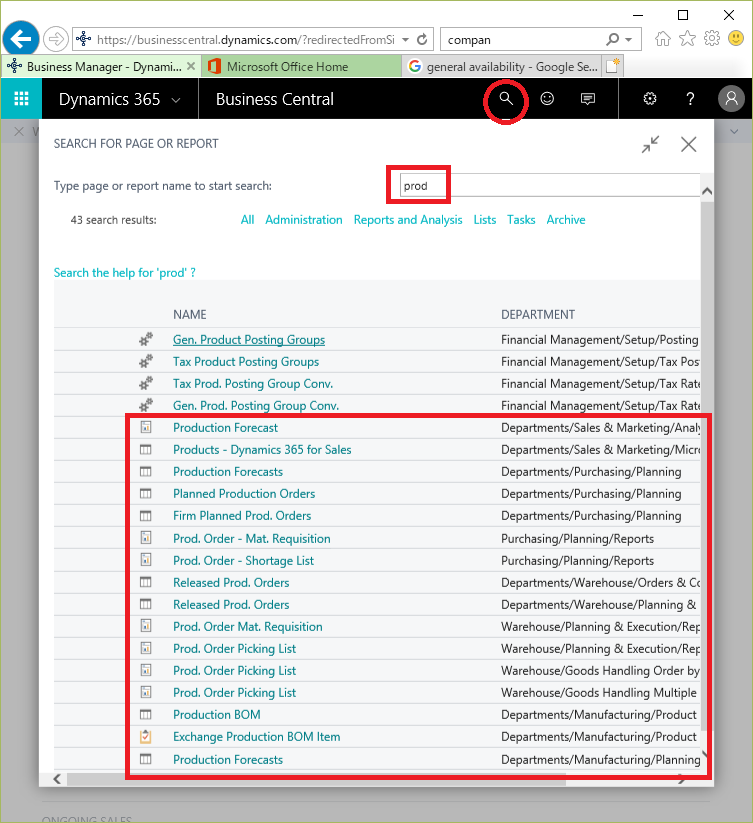The image size is (753, 823).
Task: Filter results by Tasks
Action: [x=521, y=219]
